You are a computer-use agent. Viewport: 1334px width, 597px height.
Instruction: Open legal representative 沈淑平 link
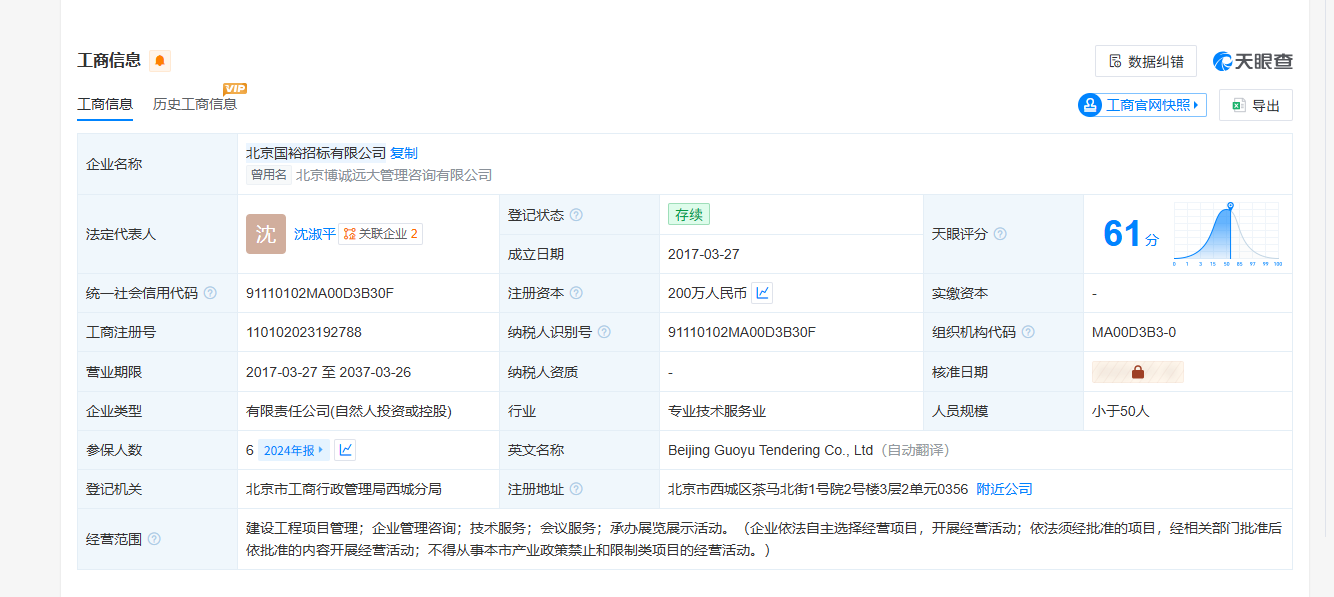point(314,234)
